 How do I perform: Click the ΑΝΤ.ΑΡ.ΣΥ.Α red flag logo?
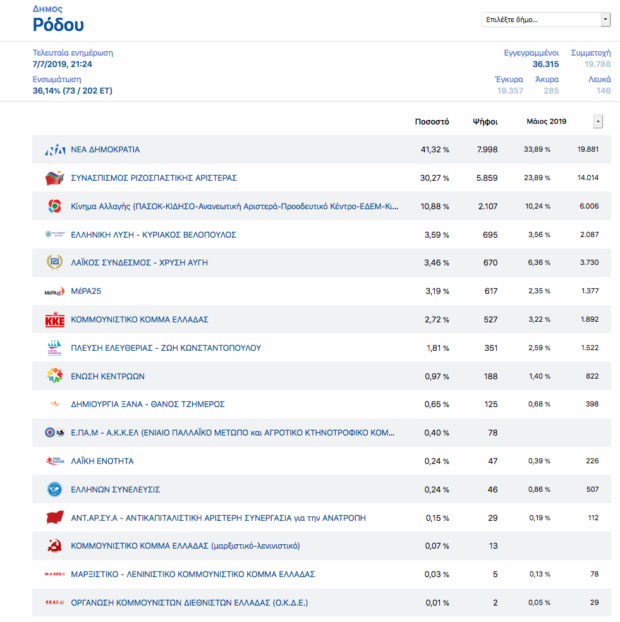tap(55, 517)
